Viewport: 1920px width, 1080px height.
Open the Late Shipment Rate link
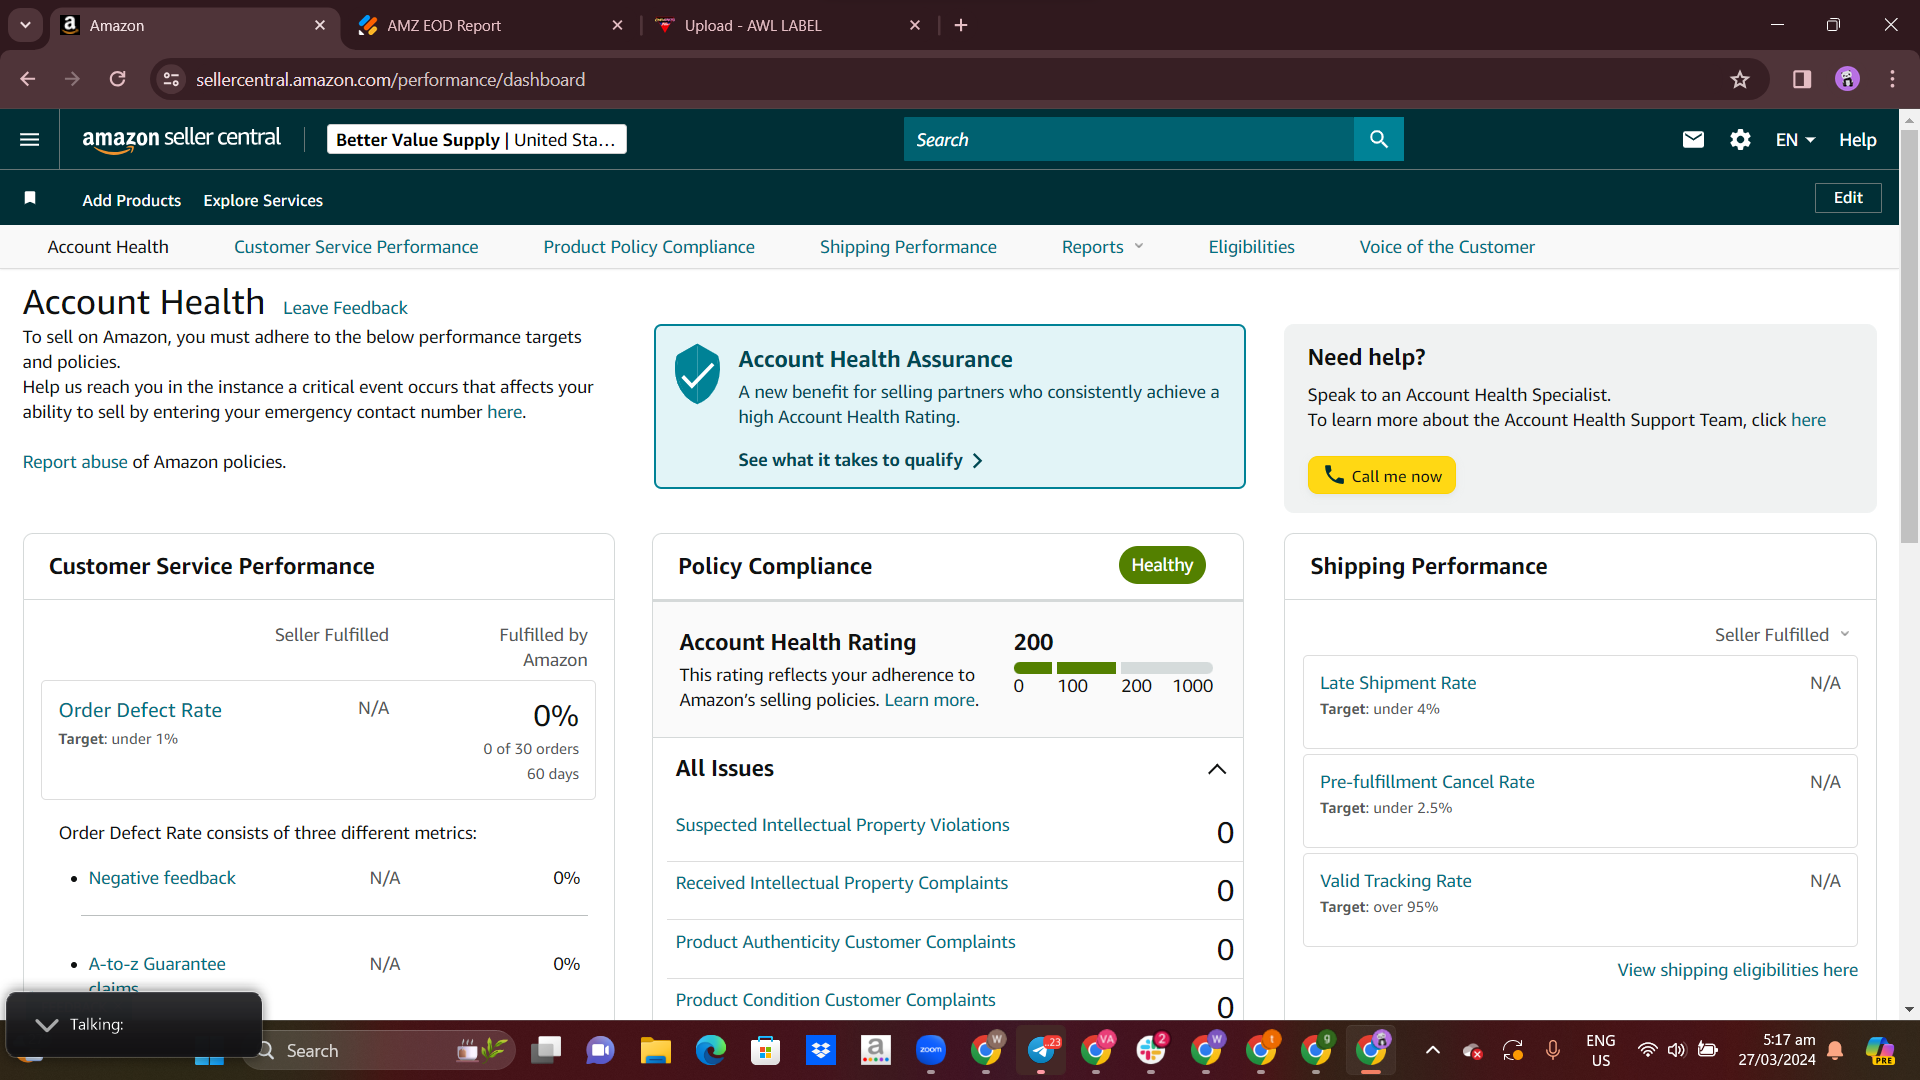1398,683
